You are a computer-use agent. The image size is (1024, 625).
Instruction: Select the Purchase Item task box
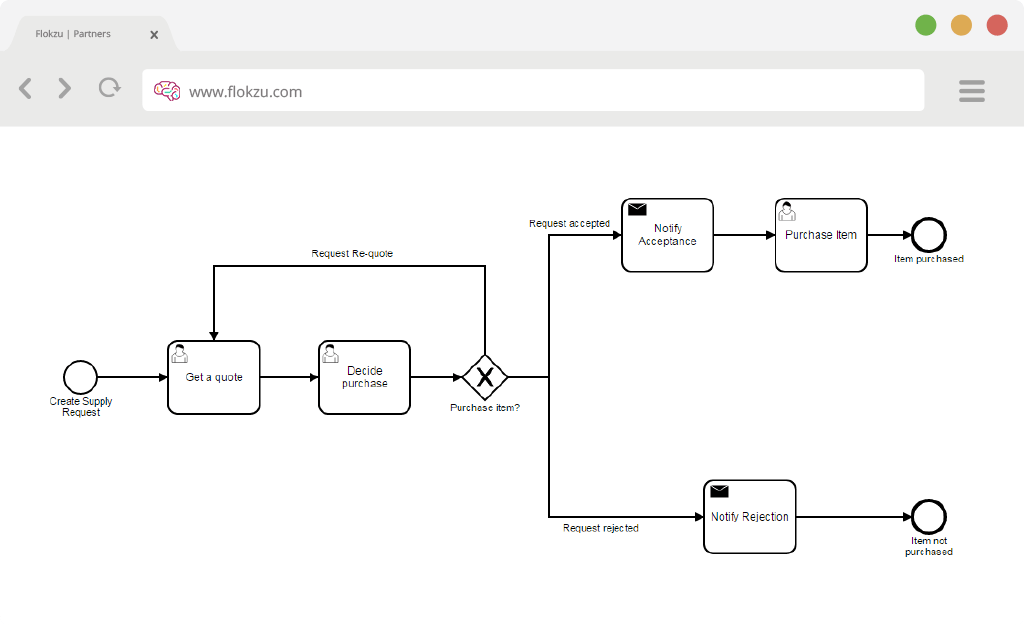pos(821,235)
